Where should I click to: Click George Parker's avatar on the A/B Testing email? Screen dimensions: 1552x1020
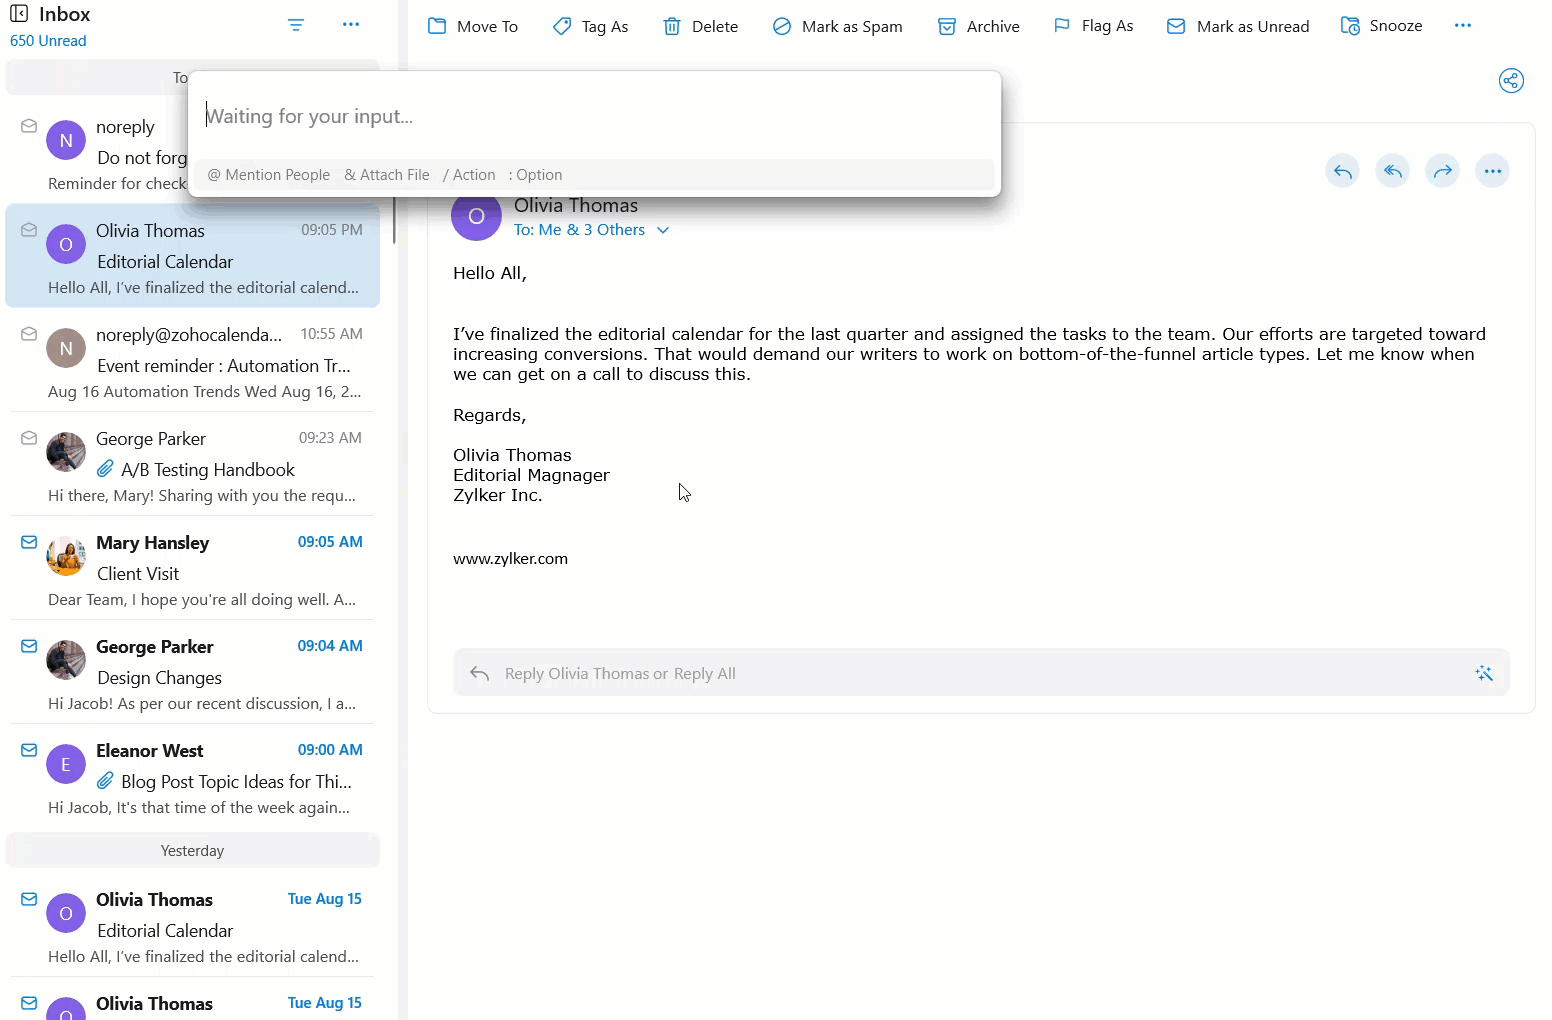(x=66, y=452)
